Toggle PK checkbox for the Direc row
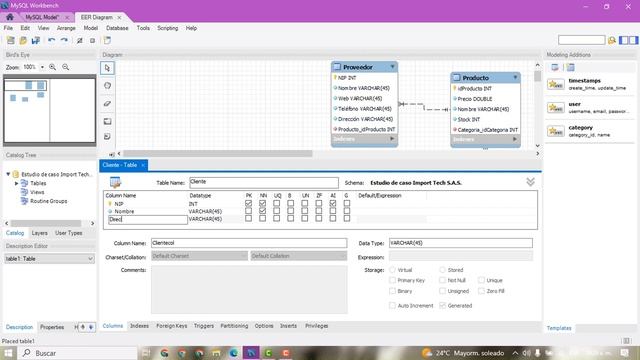This screenshot has width=640, height=360. point(248,218)
